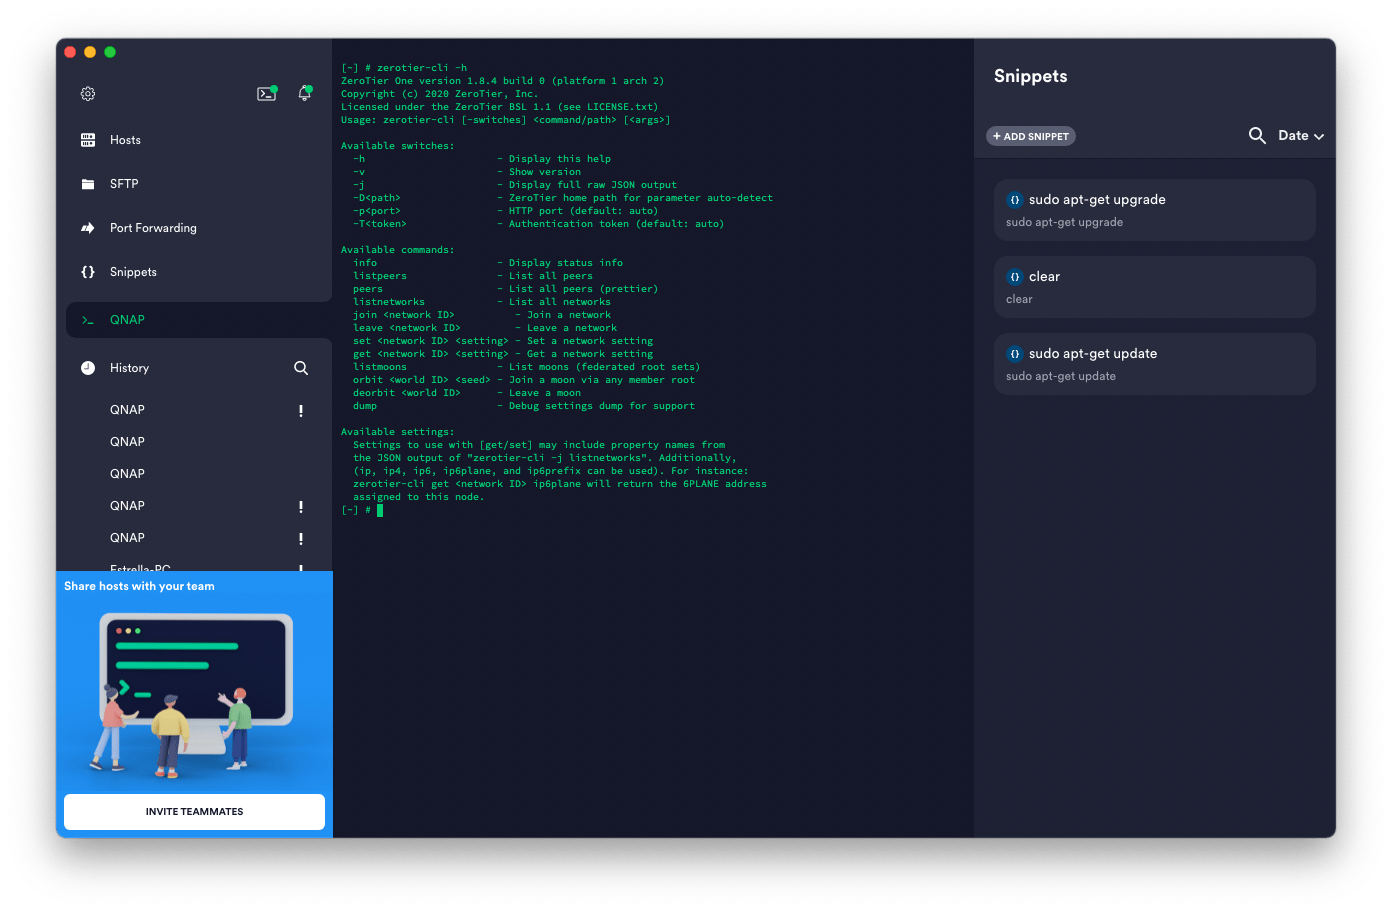The height and width of the screenshot is (912, 1392).
Task: Search history with the magnifier icon
Action: point(301,368)
